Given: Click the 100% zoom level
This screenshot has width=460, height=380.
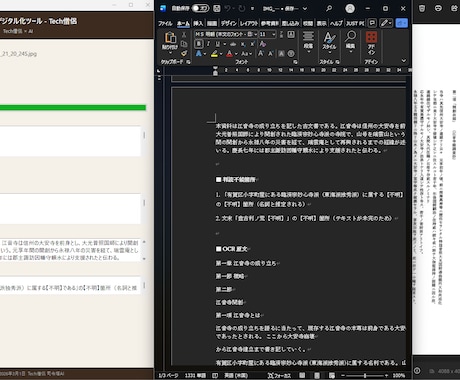Looking at the screenshot, I should (399, 376).
